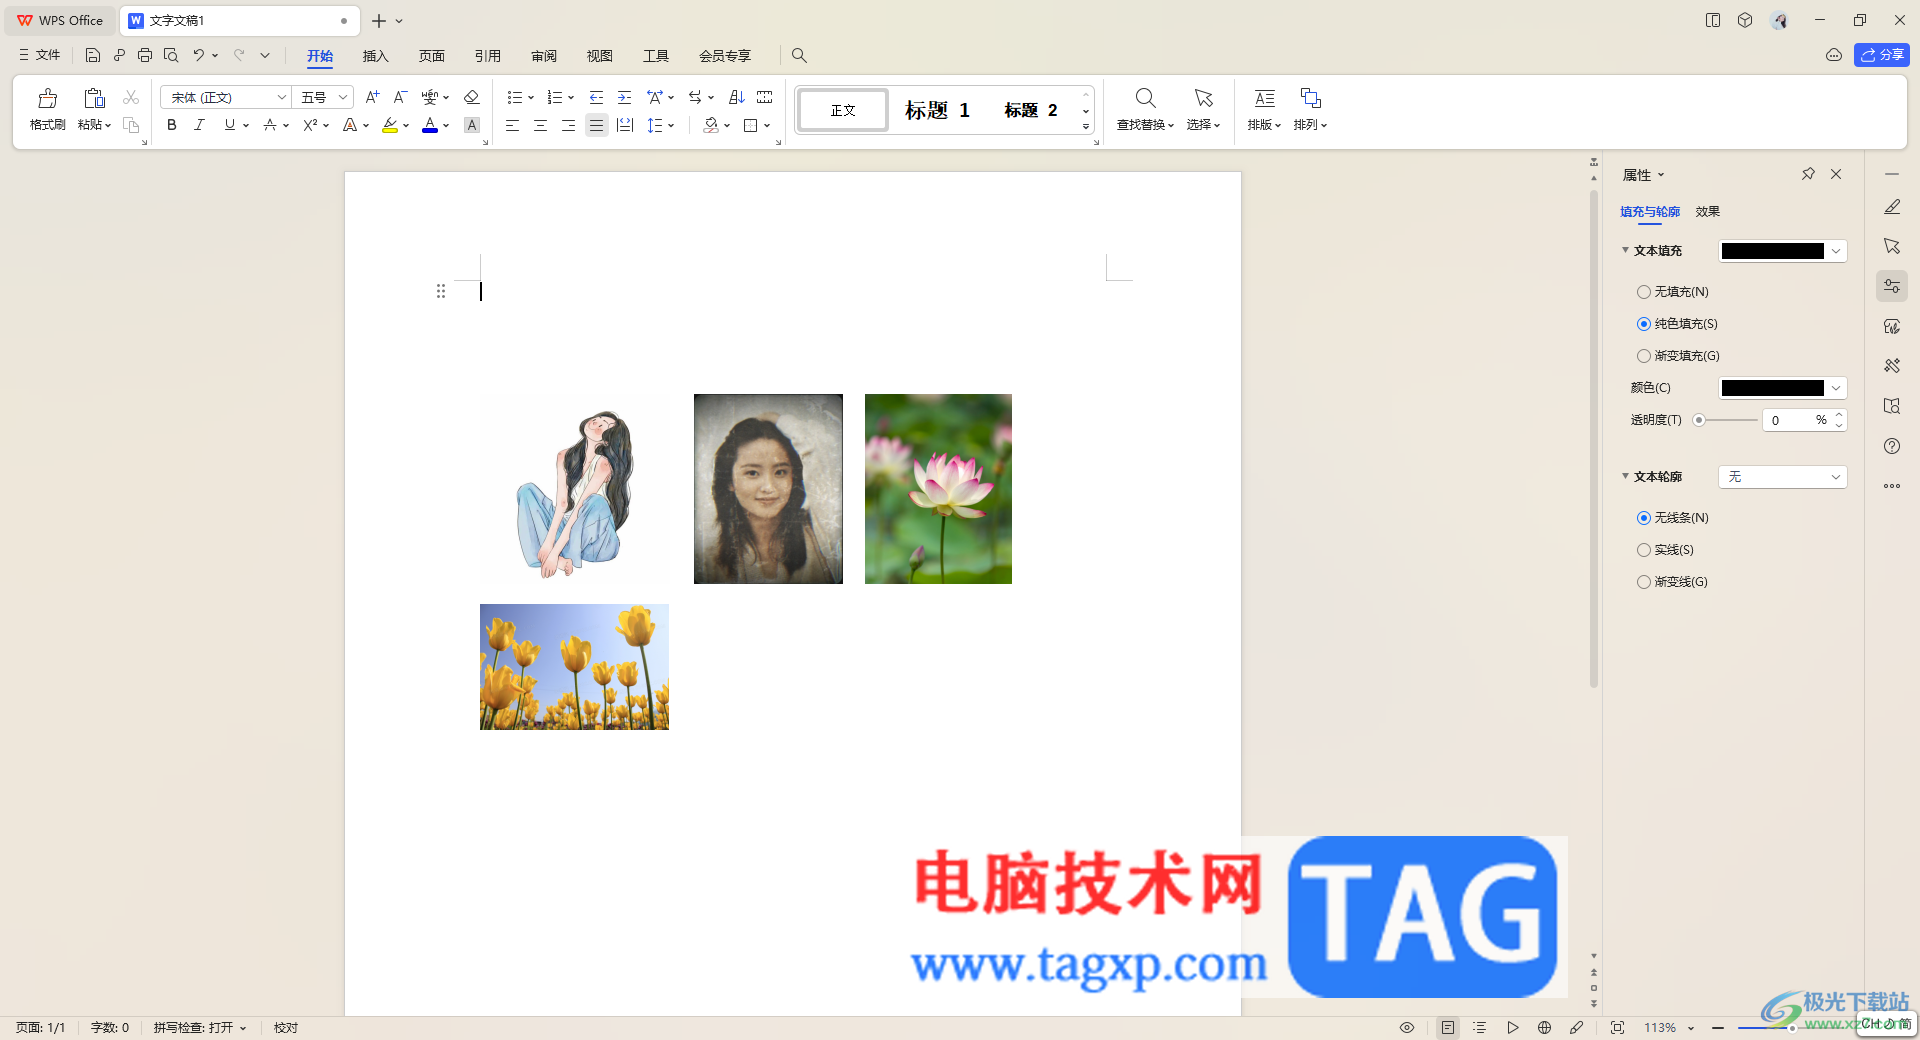Apply the 标题 2 heading style
The height and width of the screenshot is (1040, 1920).
pos(1031,110)
